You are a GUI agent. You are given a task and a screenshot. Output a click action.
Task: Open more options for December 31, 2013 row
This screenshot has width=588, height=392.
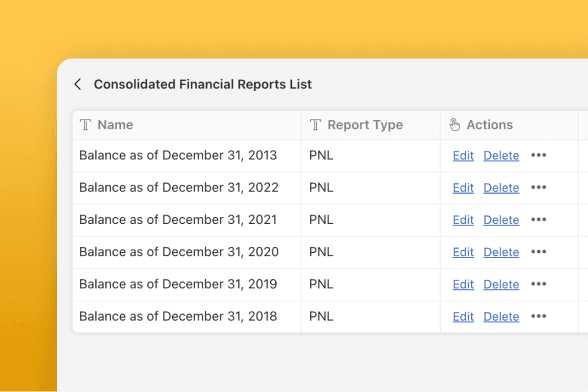click(538, 155)
